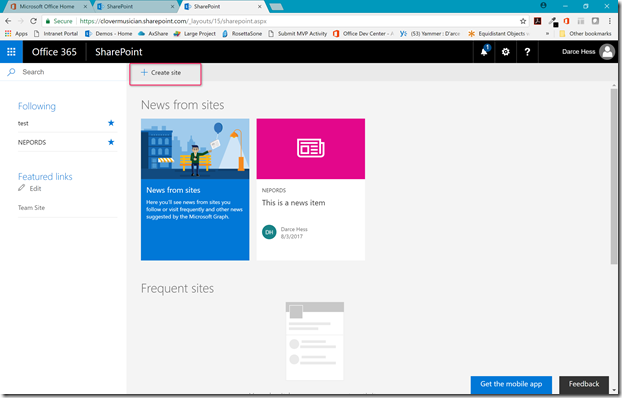Click the Adobe PDF extension icon
Viewport: 622px width, 398px height.
(538, 21)
